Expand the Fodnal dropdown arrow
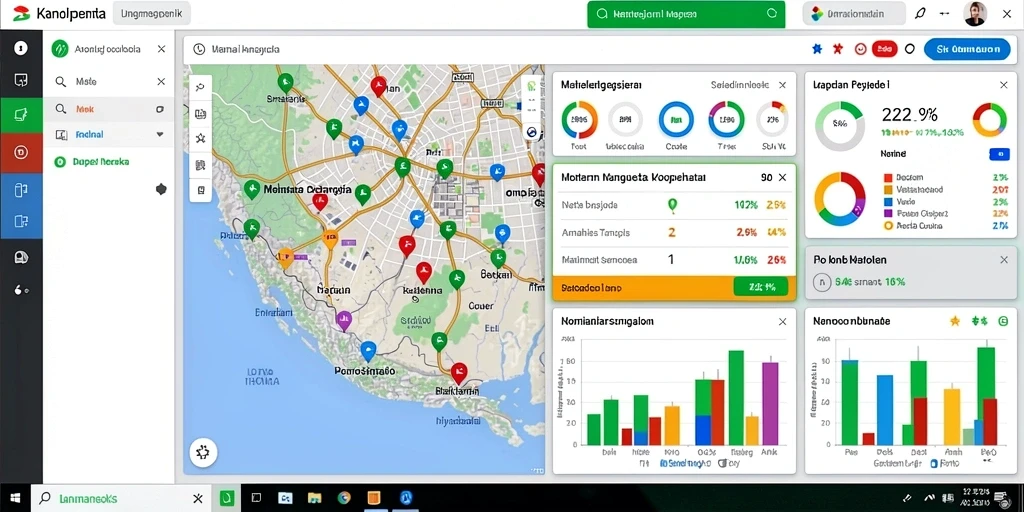1024x512 pixels. (x=159, y=134)
